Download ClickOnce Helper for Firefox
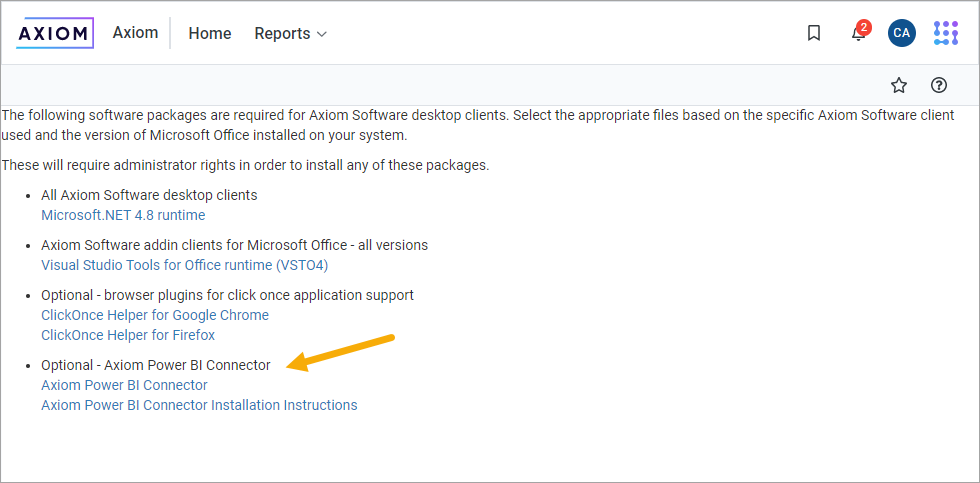The image size is (980, 483). point(128,335)
